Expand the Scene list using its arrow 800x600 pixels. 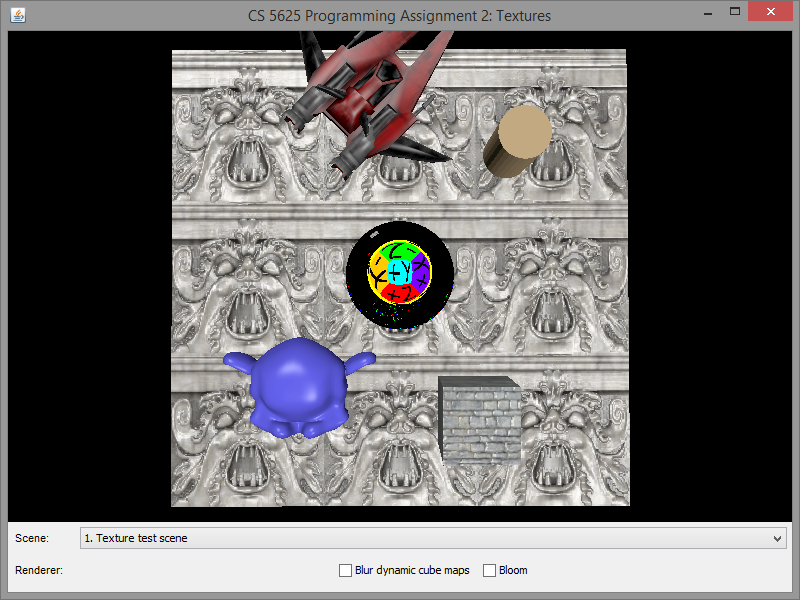(x=778, y=538)
